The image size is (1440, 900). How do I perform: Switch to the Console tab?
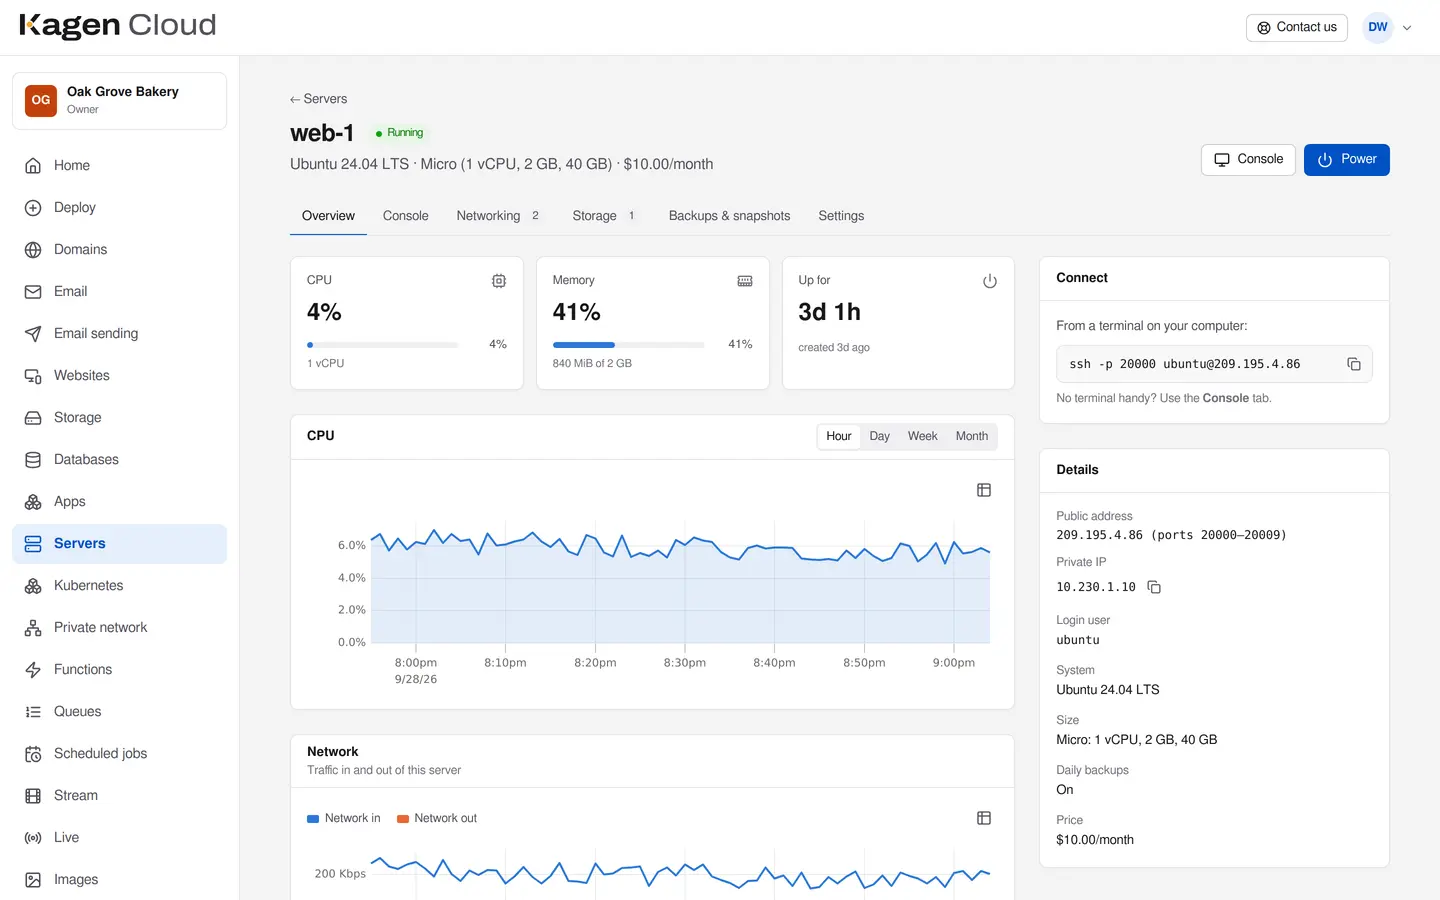[x=406, y=216]
